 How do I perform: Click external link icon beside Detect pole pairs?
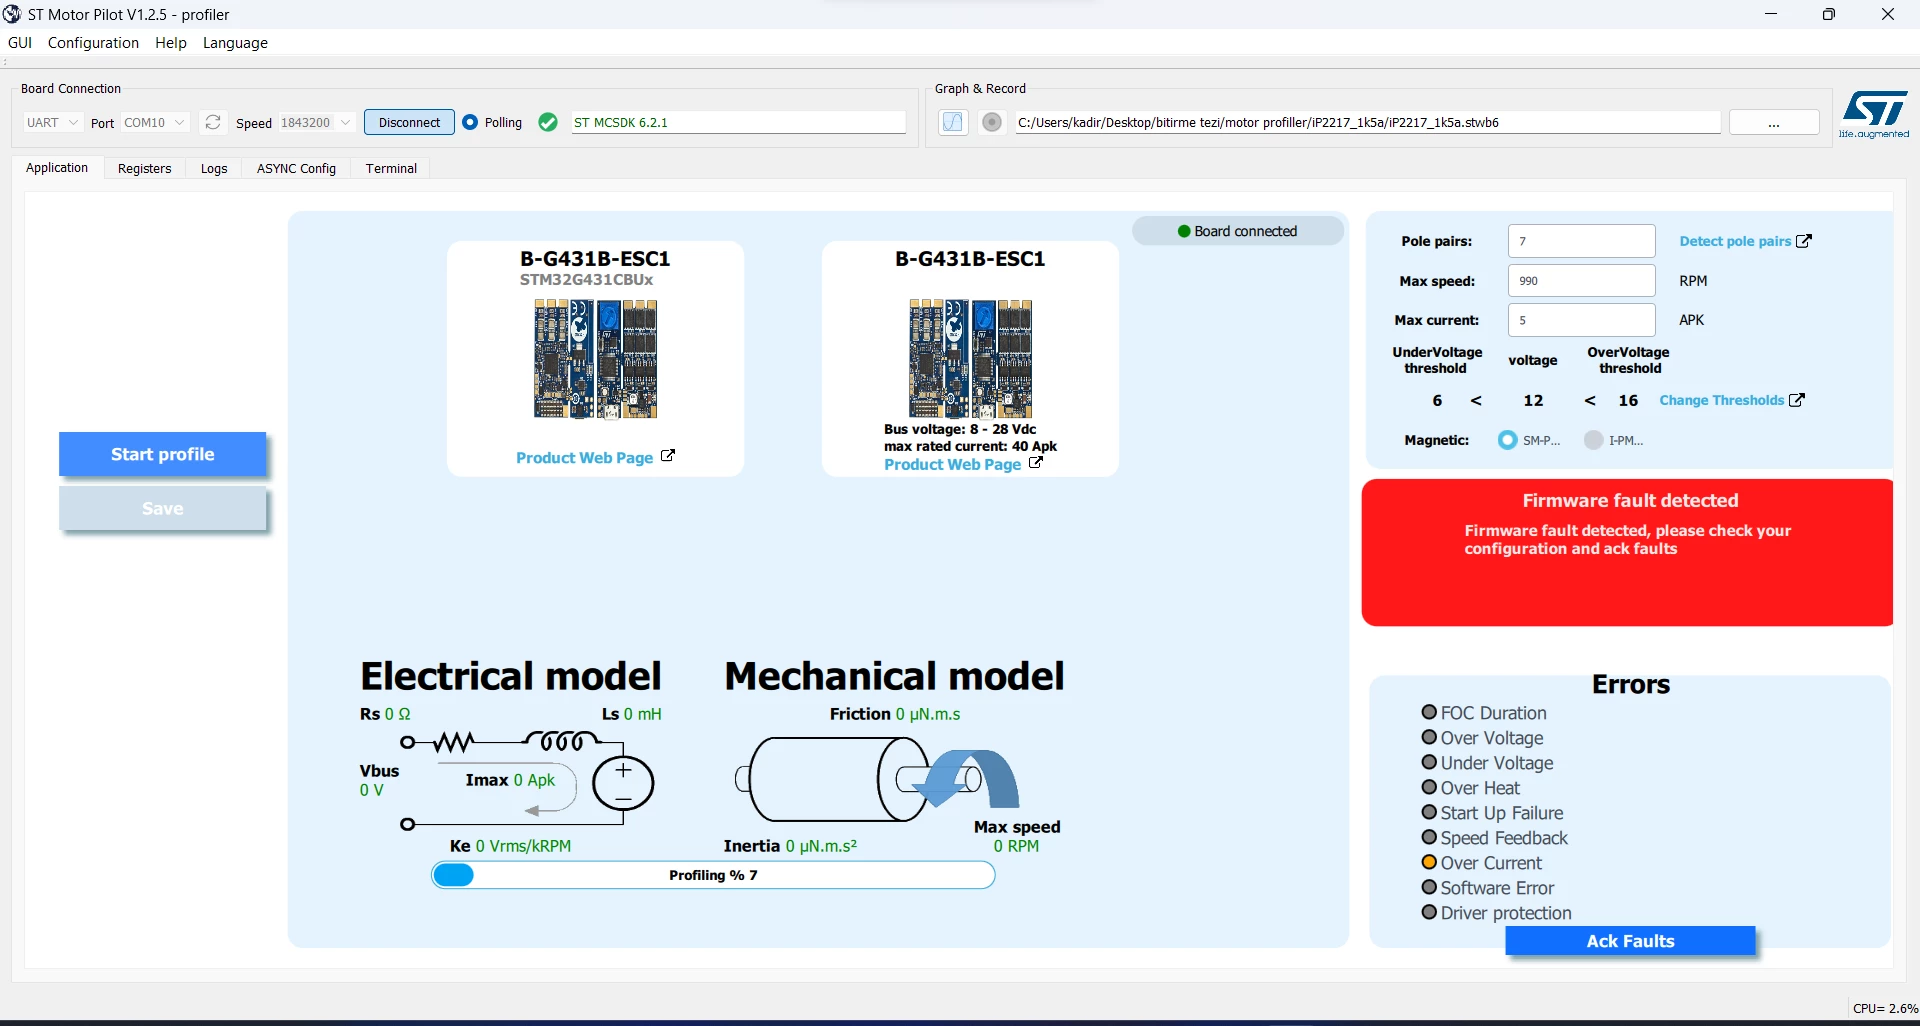1804,241
